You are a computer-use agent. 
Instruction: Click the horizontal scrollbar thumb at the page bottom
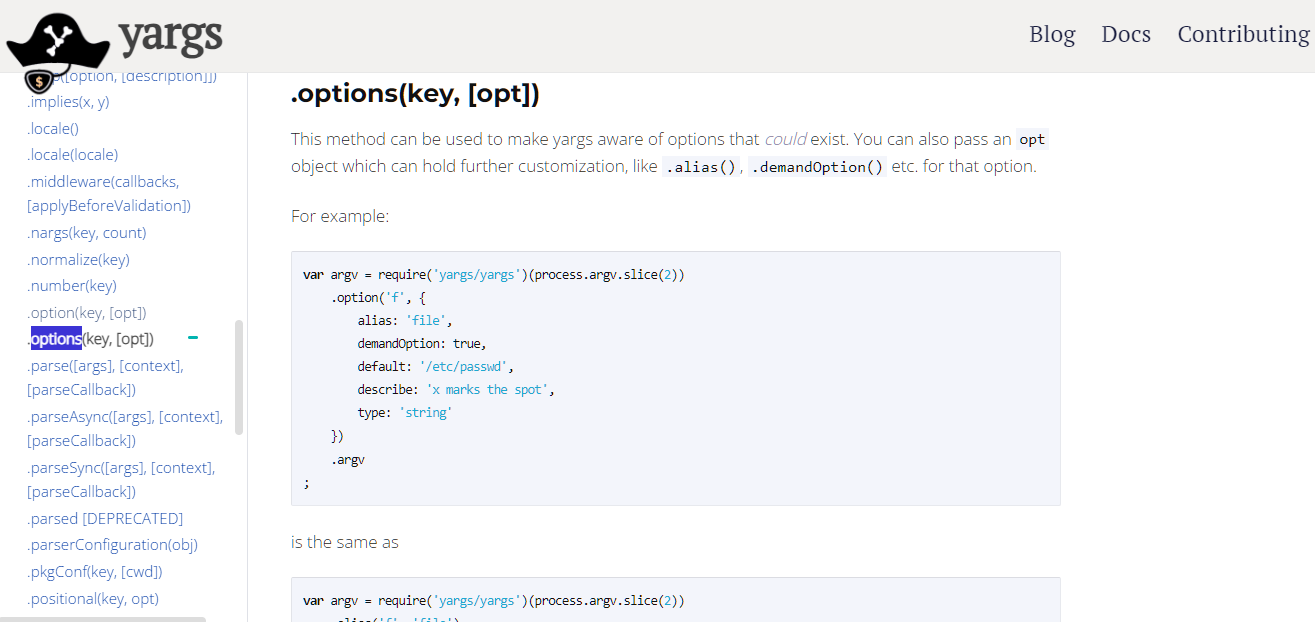pyautogui.click(x=103, y=619)
